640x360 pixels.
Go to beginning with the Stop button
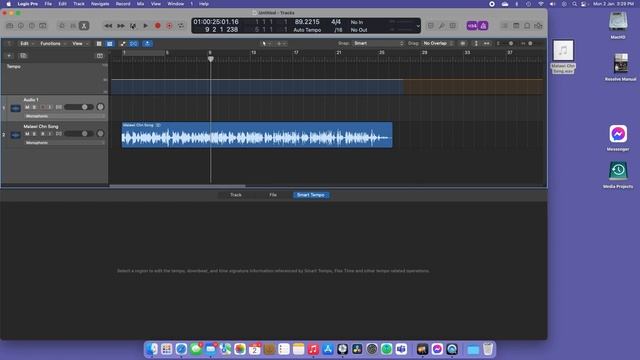[x=133, y=26]
